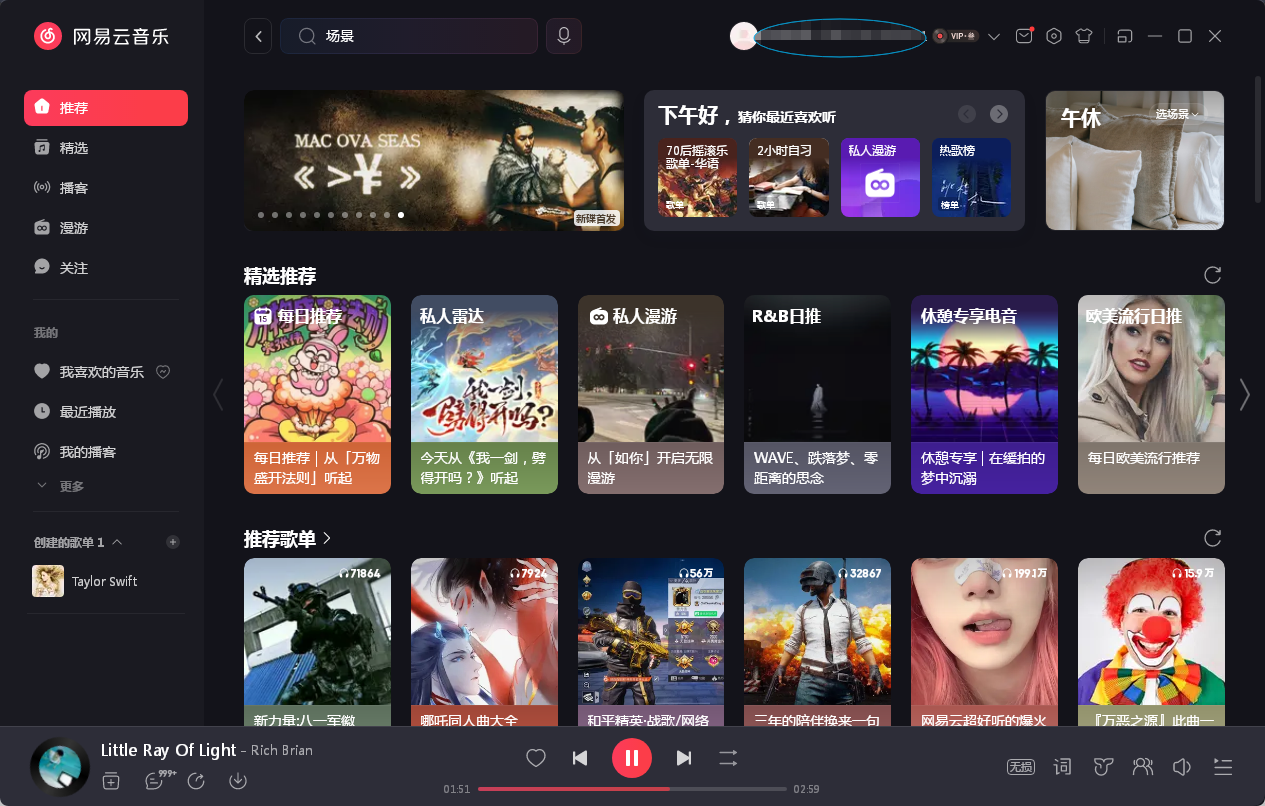1265x806 pixels.
Task: Pause the current song
Action: pos(632,758)
